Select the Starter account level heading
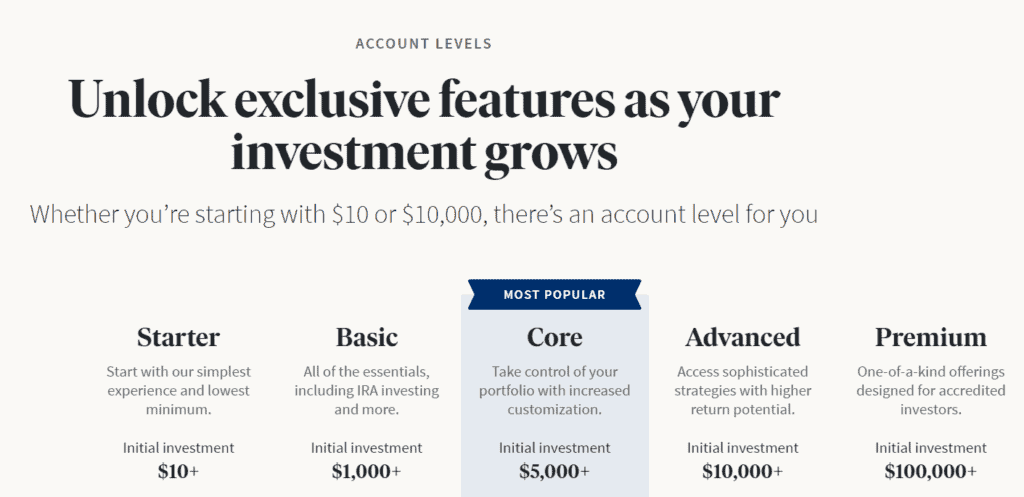Viewport: 1024px width, 497px height. [178, 337]
